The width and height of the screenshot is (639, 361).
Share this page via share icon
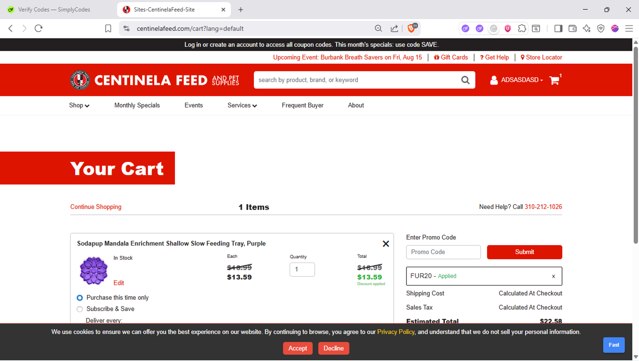click(394, 29)
